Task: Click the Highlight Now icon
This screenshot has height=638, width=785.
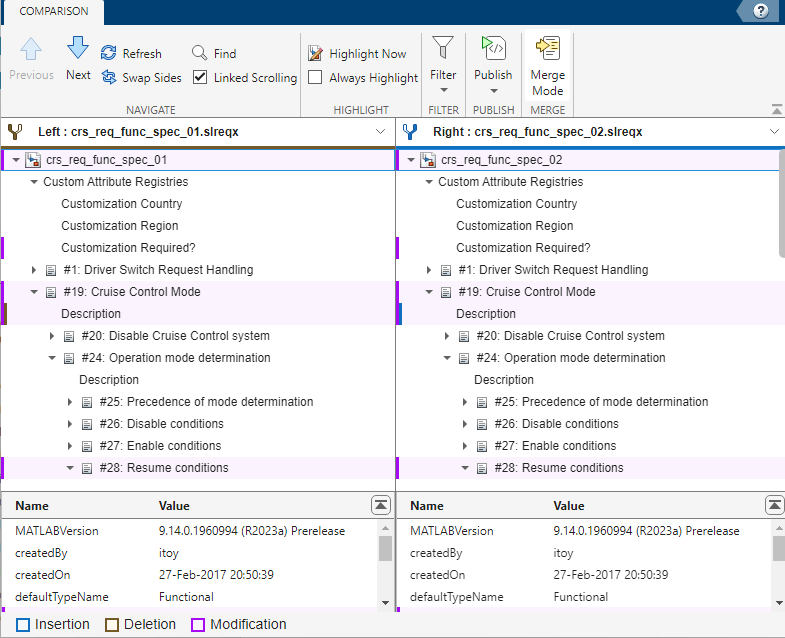Action: (x=316, y=53)
